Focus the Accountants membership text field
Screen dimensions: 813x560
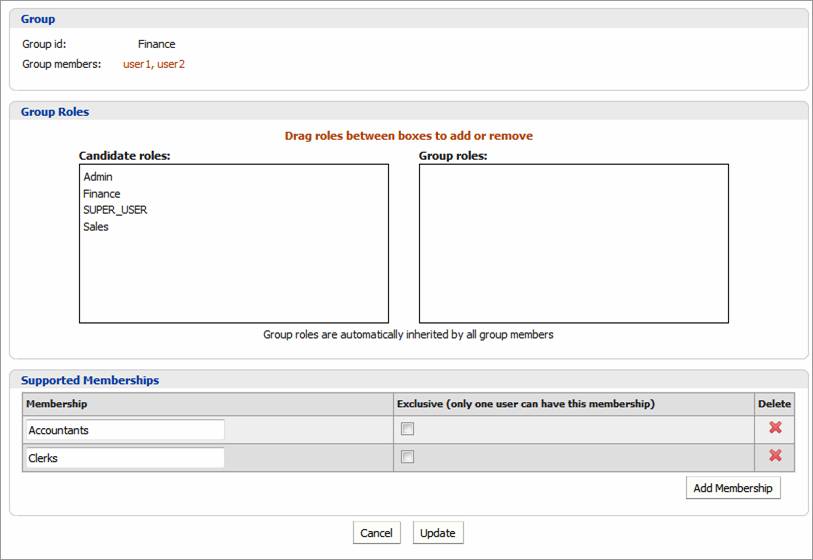pyautogui.click(x=125, y=430)
